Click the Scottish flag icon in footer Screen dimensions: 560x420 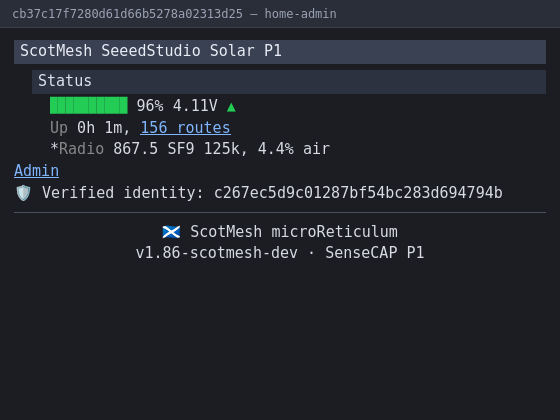171,232
